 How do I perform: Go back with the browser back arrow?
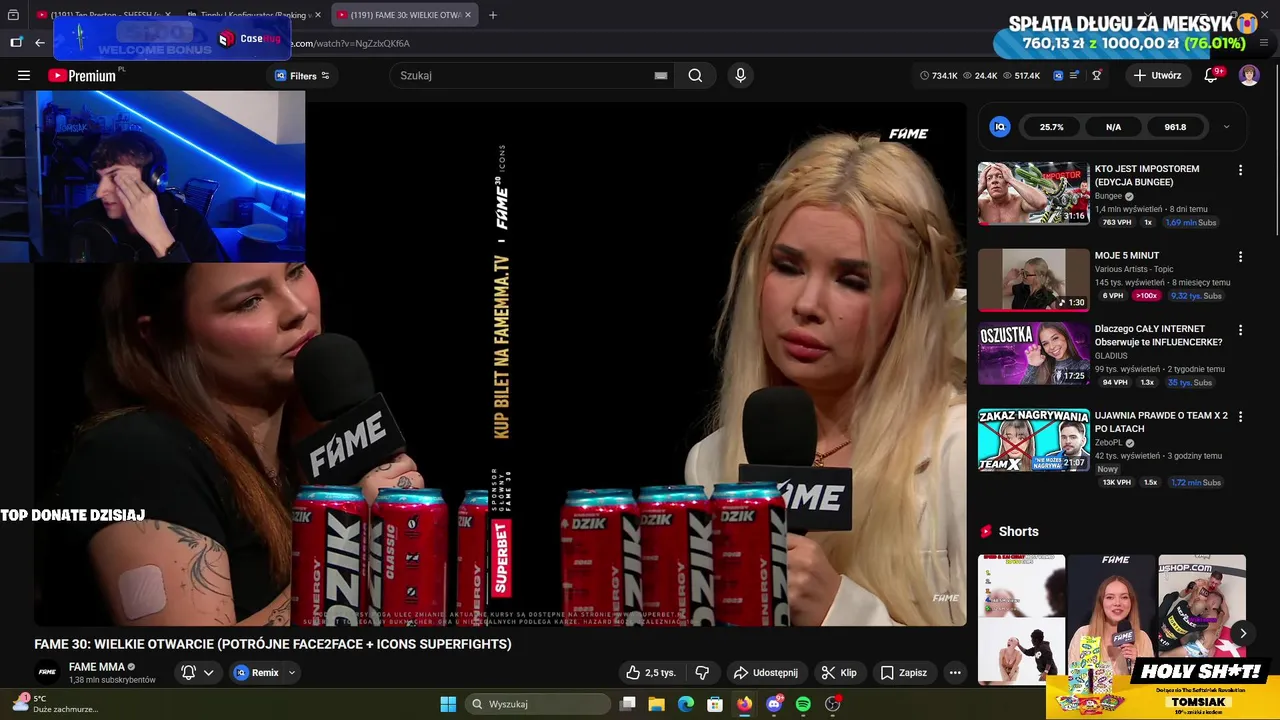[40, 42]
